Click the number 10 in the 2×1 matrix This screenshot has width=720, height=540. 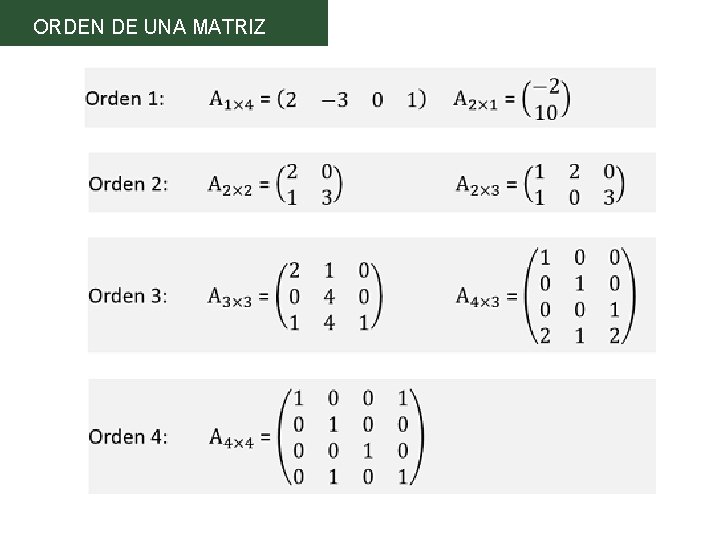[546, 112]
